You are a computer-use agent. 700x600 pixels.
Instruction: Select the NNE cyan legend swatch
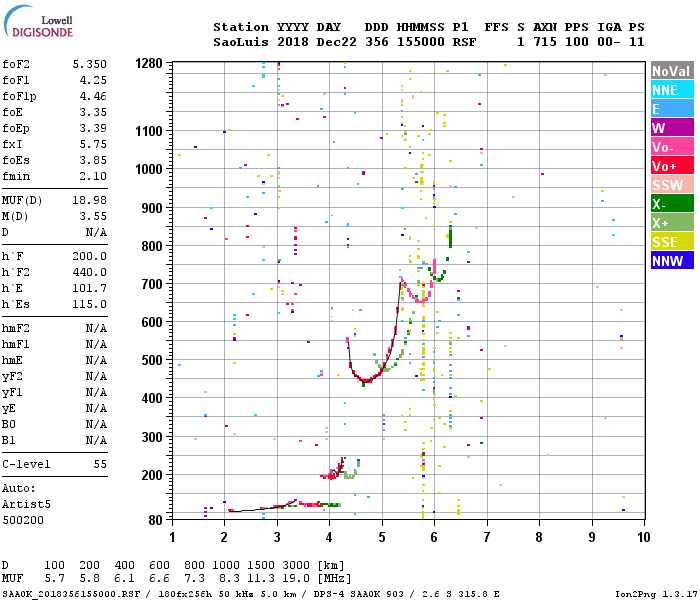coord(672,90)
